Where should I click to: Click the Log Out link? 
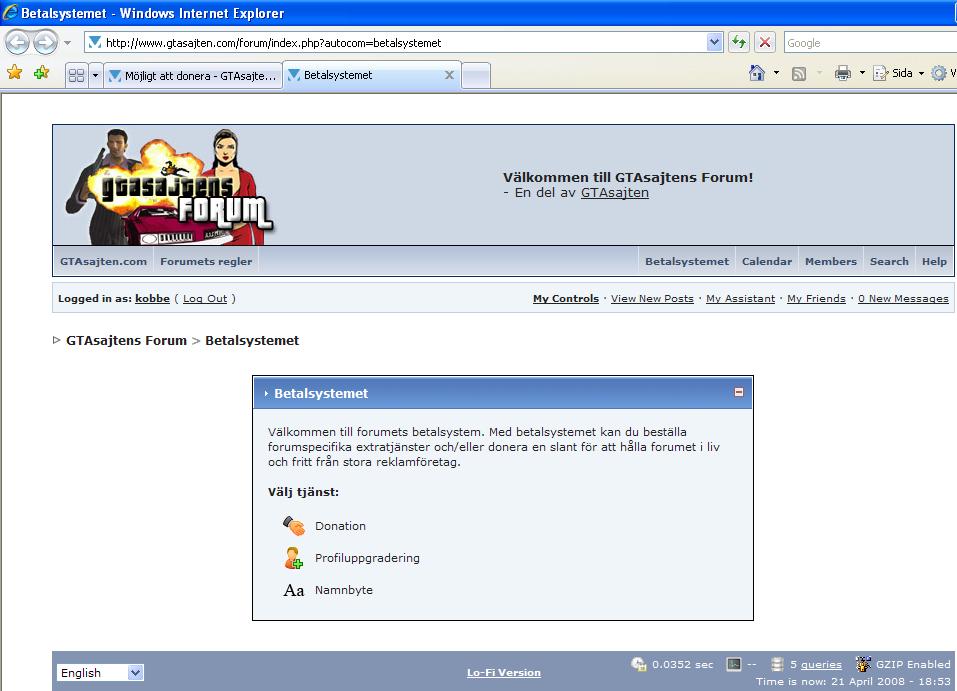coord(205,299)
